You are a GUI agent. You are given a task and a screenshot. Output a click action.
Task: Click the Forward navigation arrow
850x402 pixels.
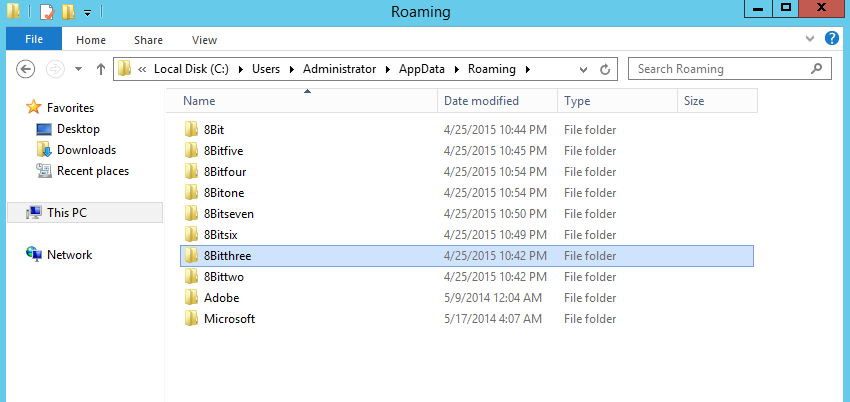click(x=55, y=69)
